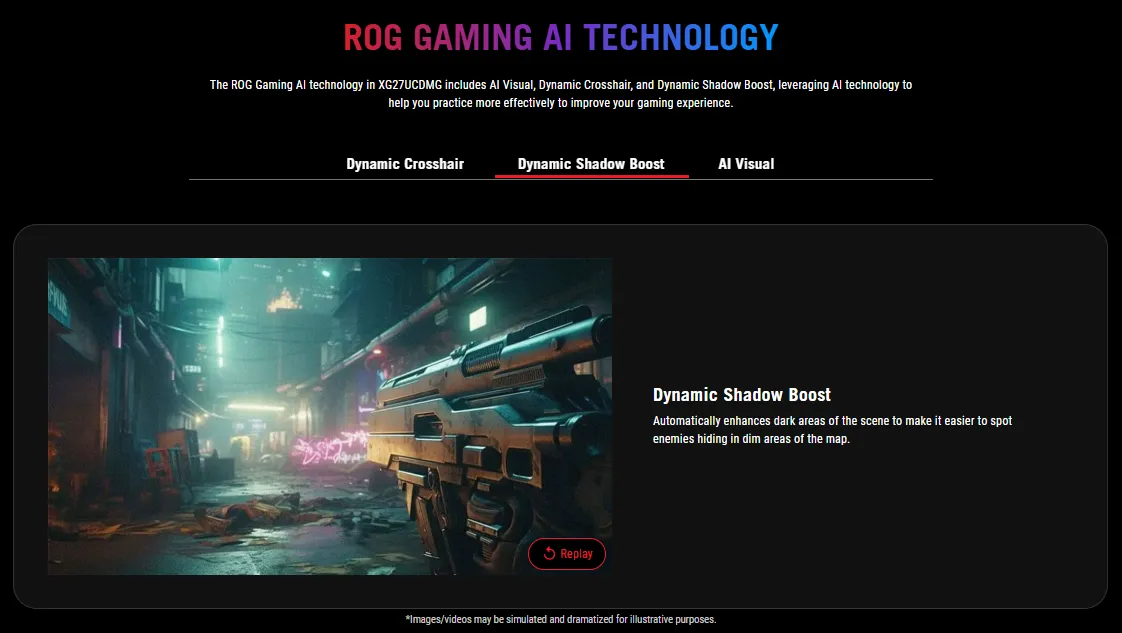The height and width of the screenshot is (633, 1122).
Task: Click the cyberpunk alley gun demo video
Action: 330,416
